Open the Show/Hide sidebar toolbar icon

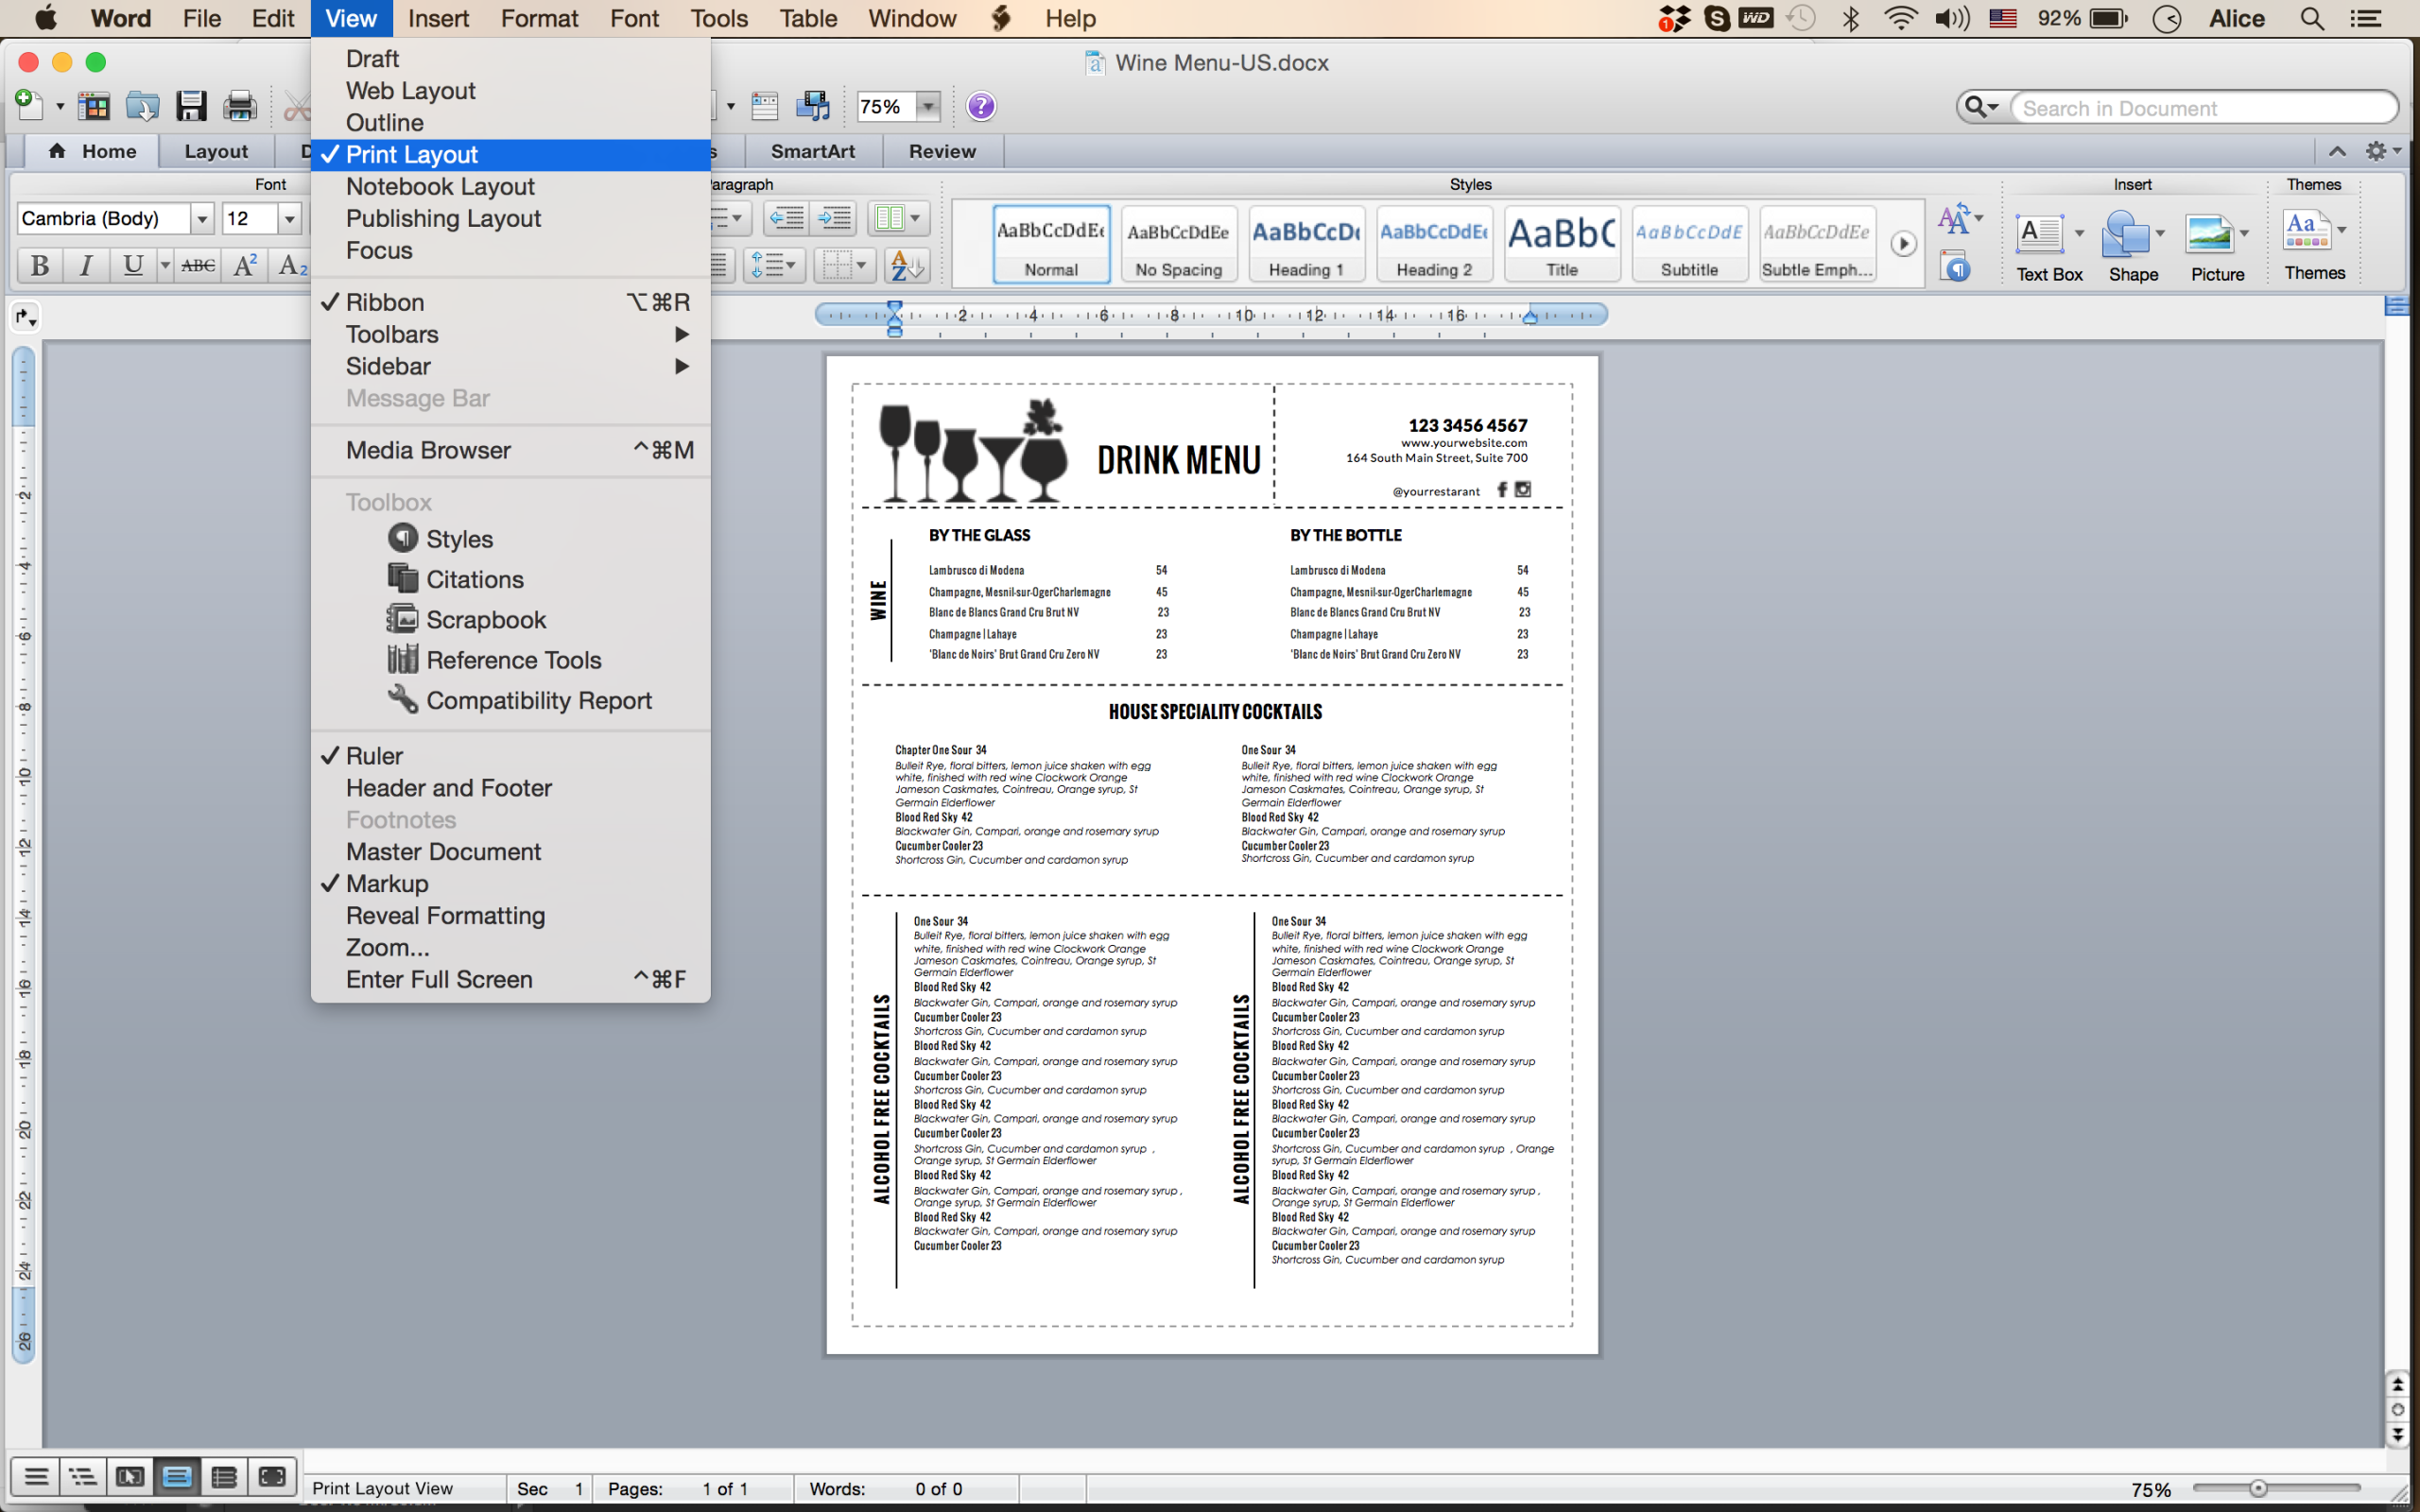pyautogui.click(x=765, y=106)
